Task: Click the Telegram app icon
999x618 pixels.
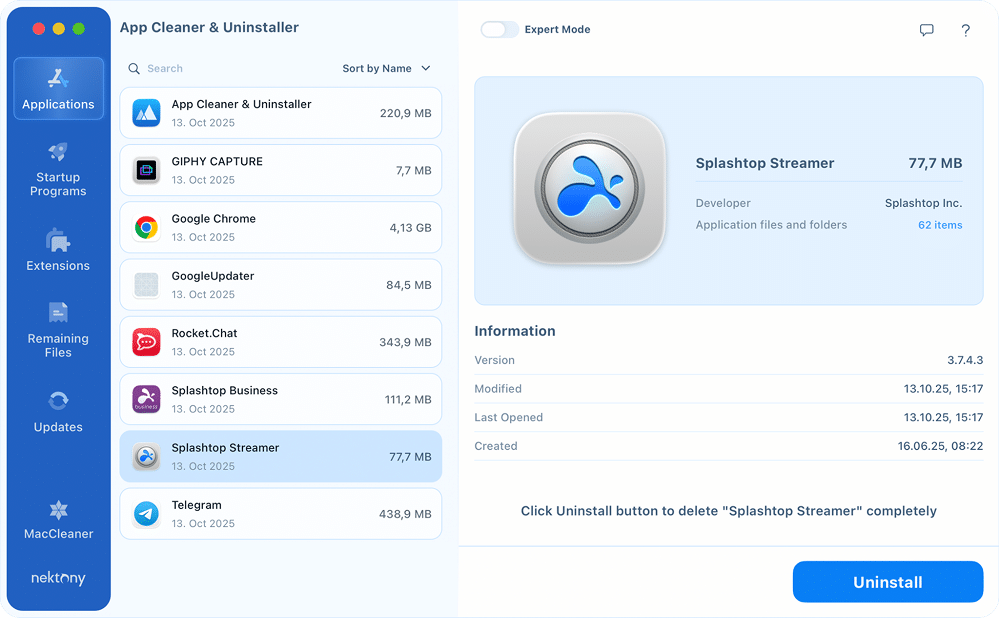Action: [147, 514]
